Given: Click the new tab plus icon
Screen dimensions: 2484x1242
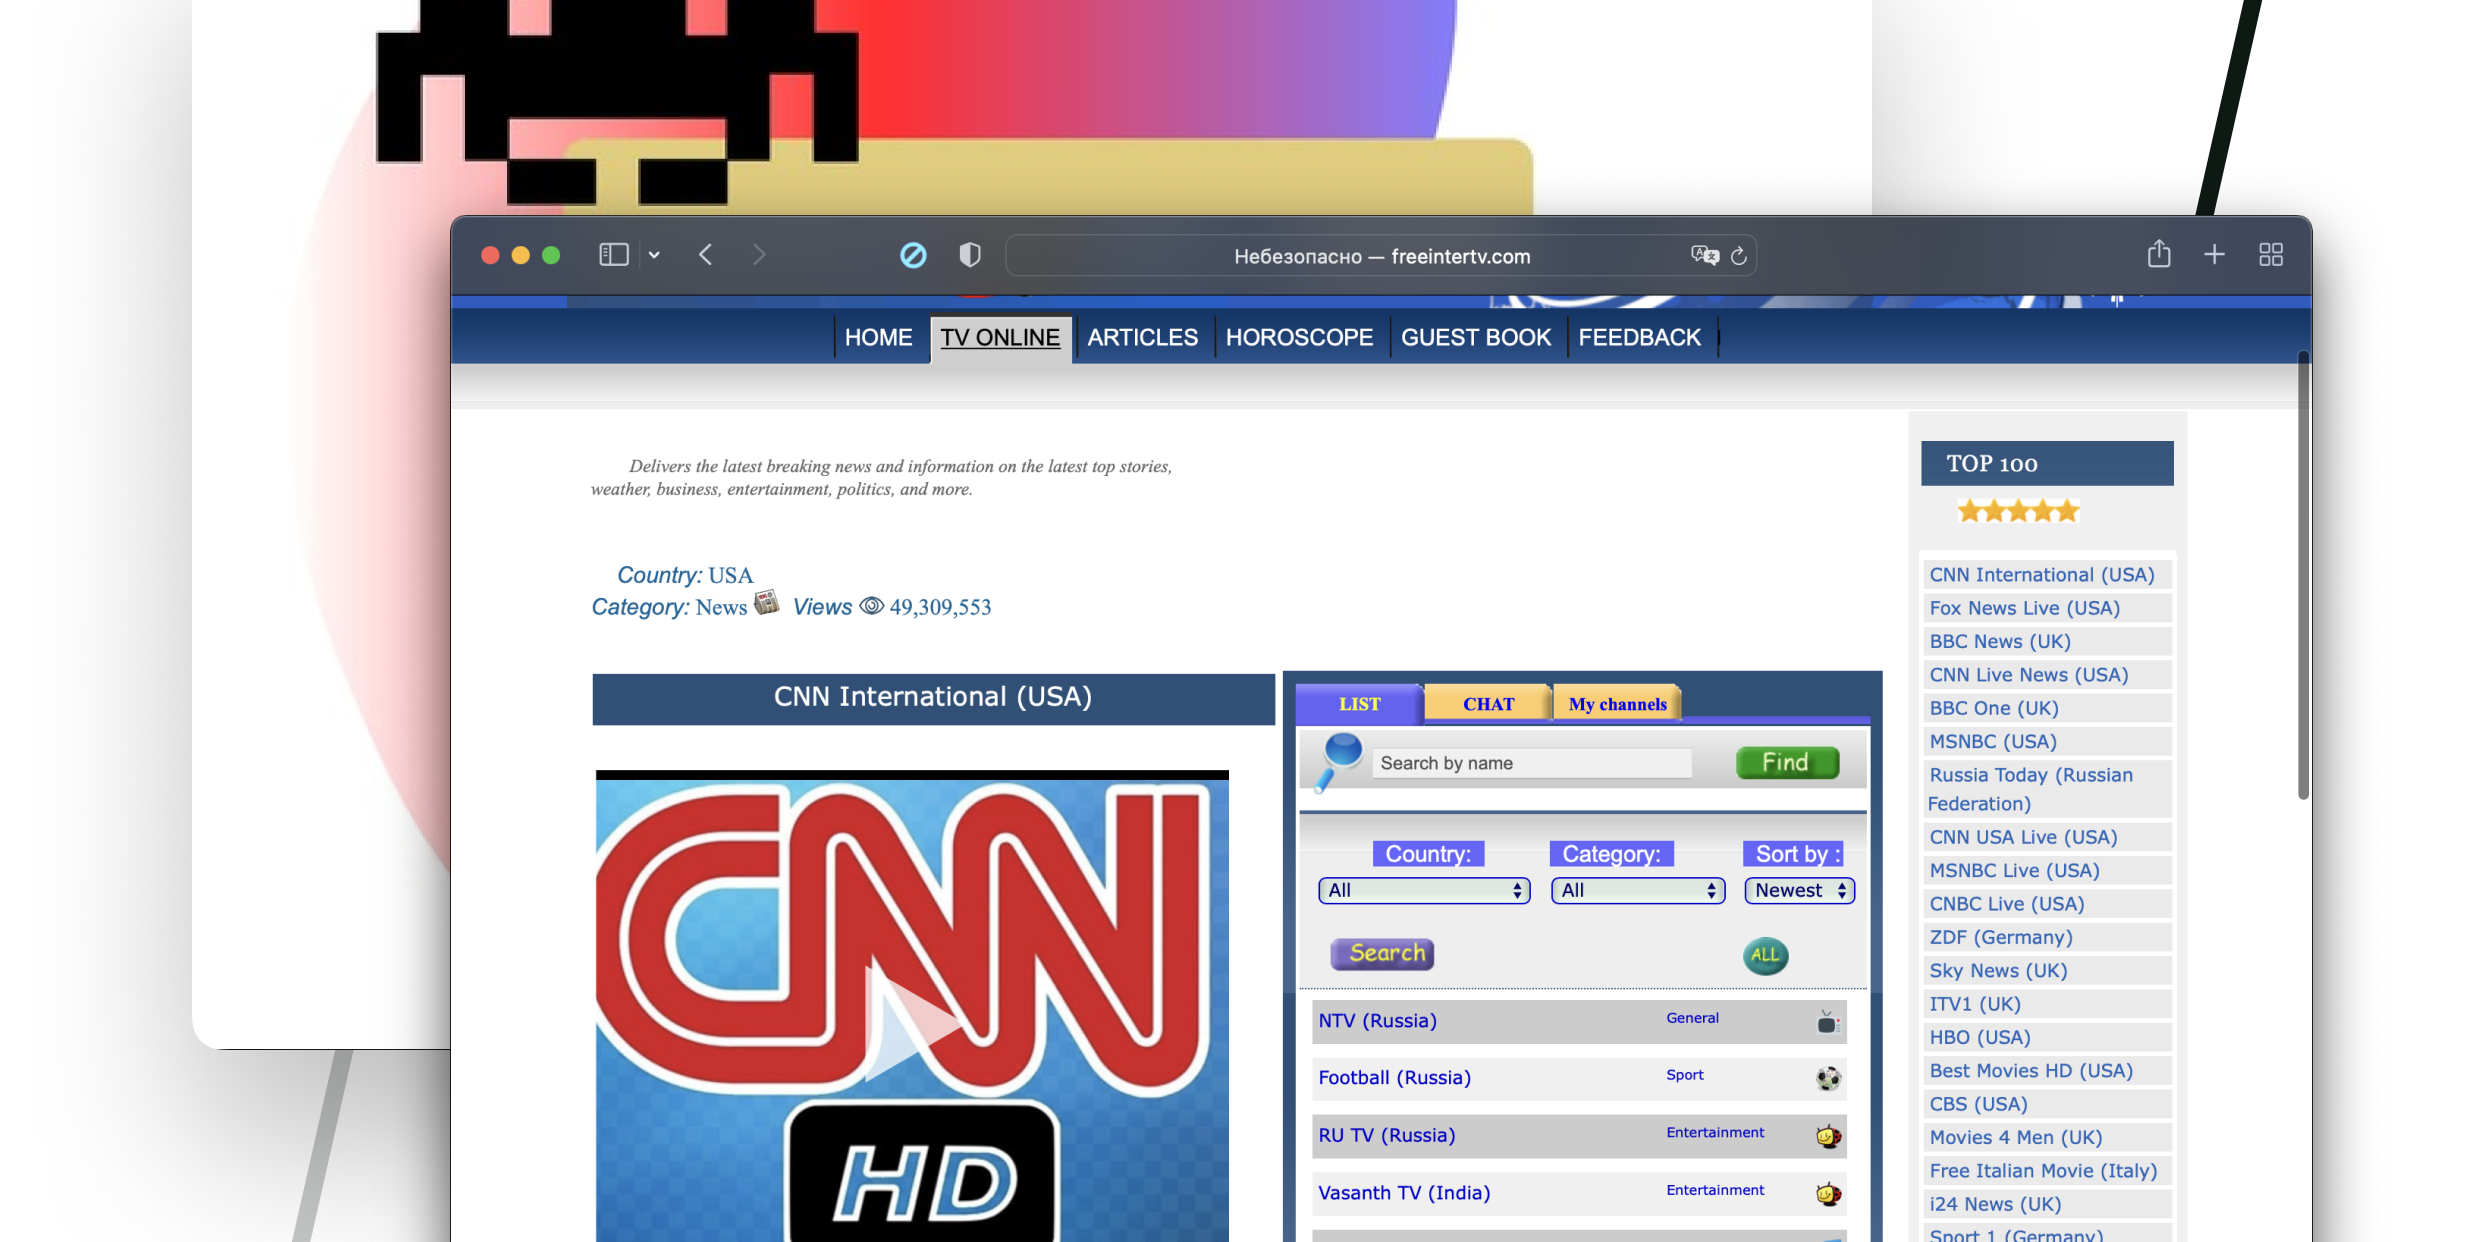Looking at the screenshot, I should 2214,255.
